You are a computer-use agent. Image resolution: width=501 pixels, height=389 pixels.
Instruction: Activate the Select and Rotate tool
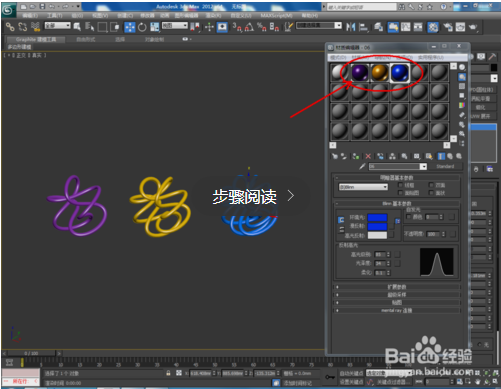click(142, 27)
